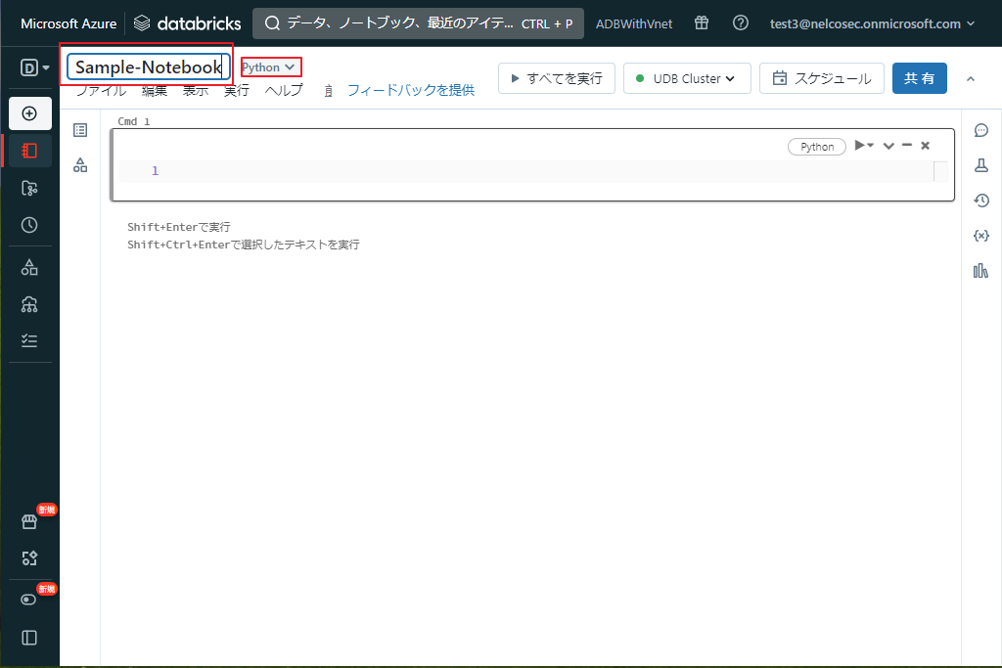Click the すべてを実行 button
Screen dimensions: 1002x668
click(556, 78)
